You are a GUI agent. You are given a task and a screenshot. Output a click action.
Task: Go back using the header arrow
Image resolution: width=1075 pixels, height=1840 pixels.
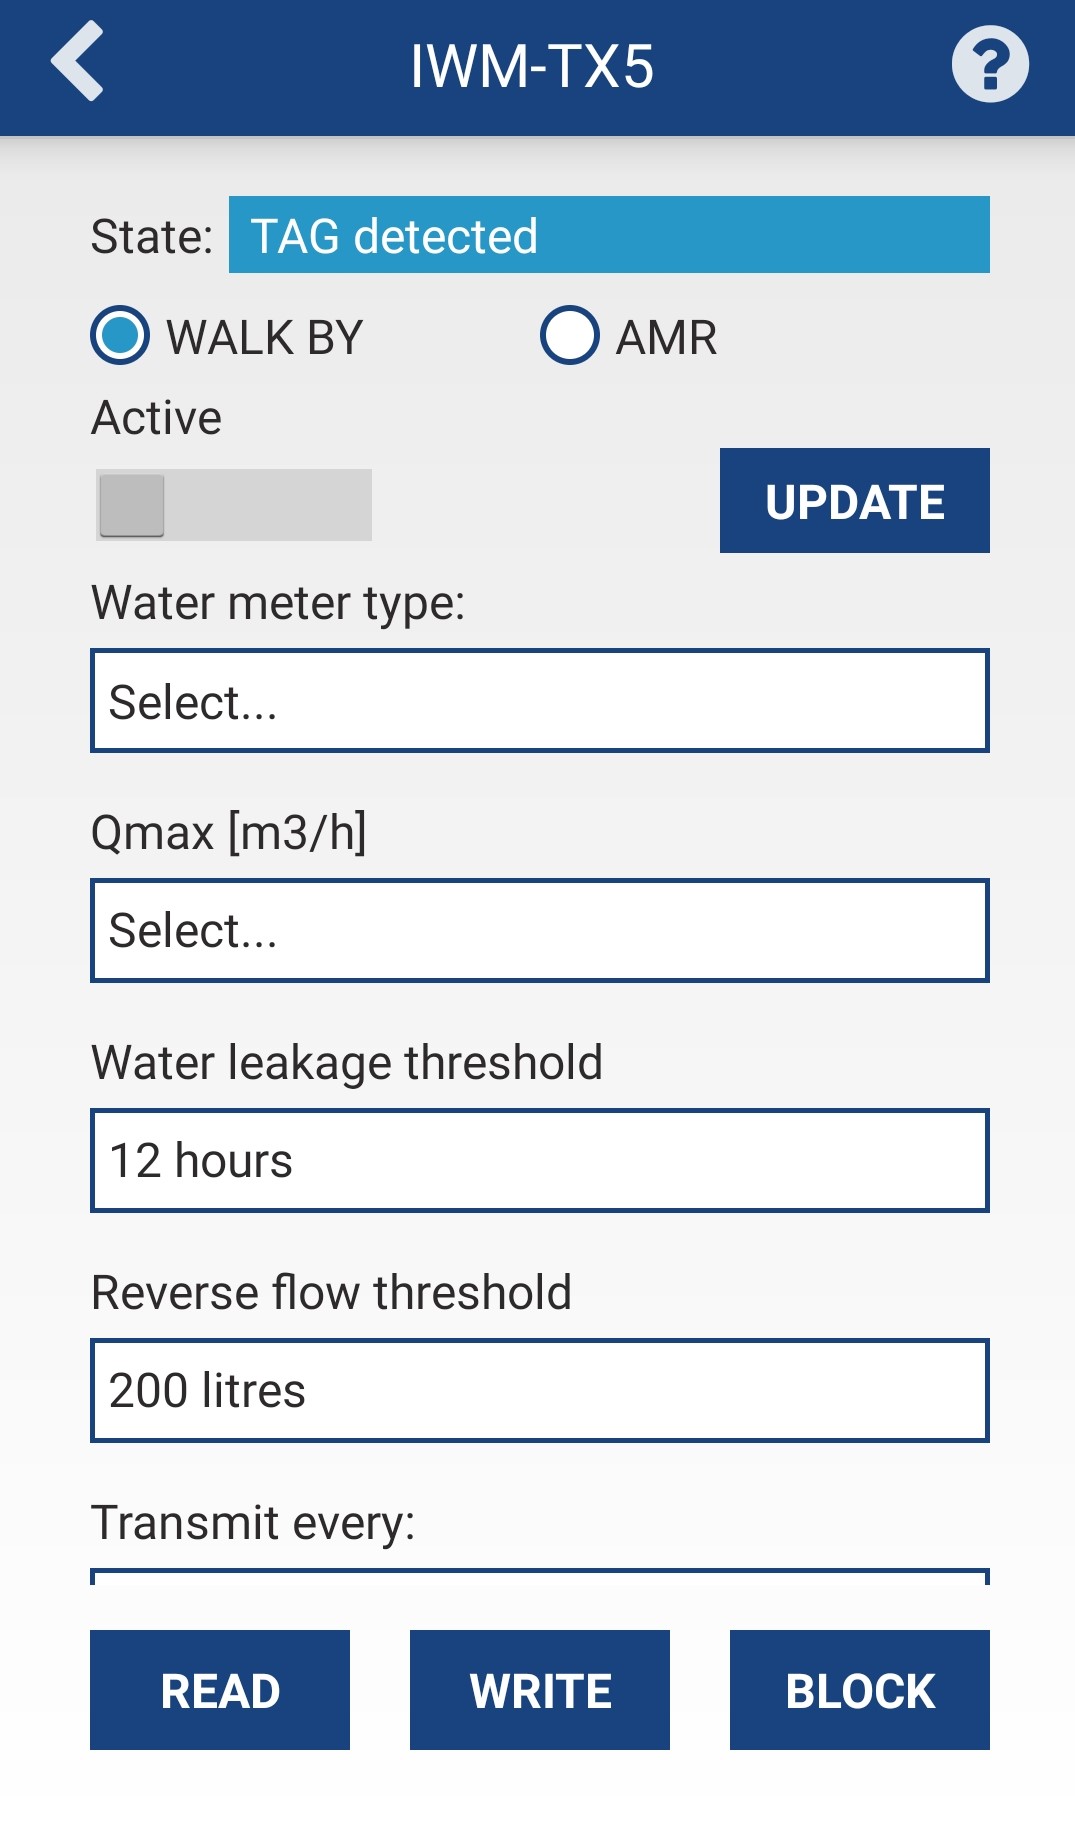pos(78,63)
